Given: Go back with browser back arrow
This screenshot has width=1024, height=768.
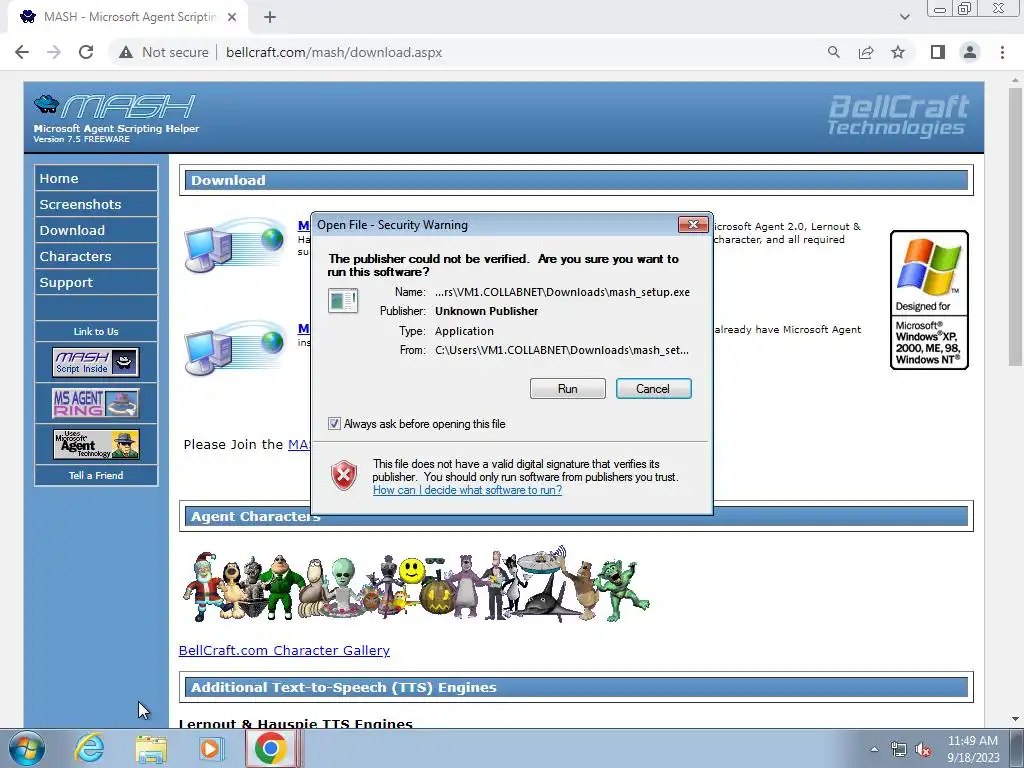Looking at the screenshot, I should (x=22, y=52).
